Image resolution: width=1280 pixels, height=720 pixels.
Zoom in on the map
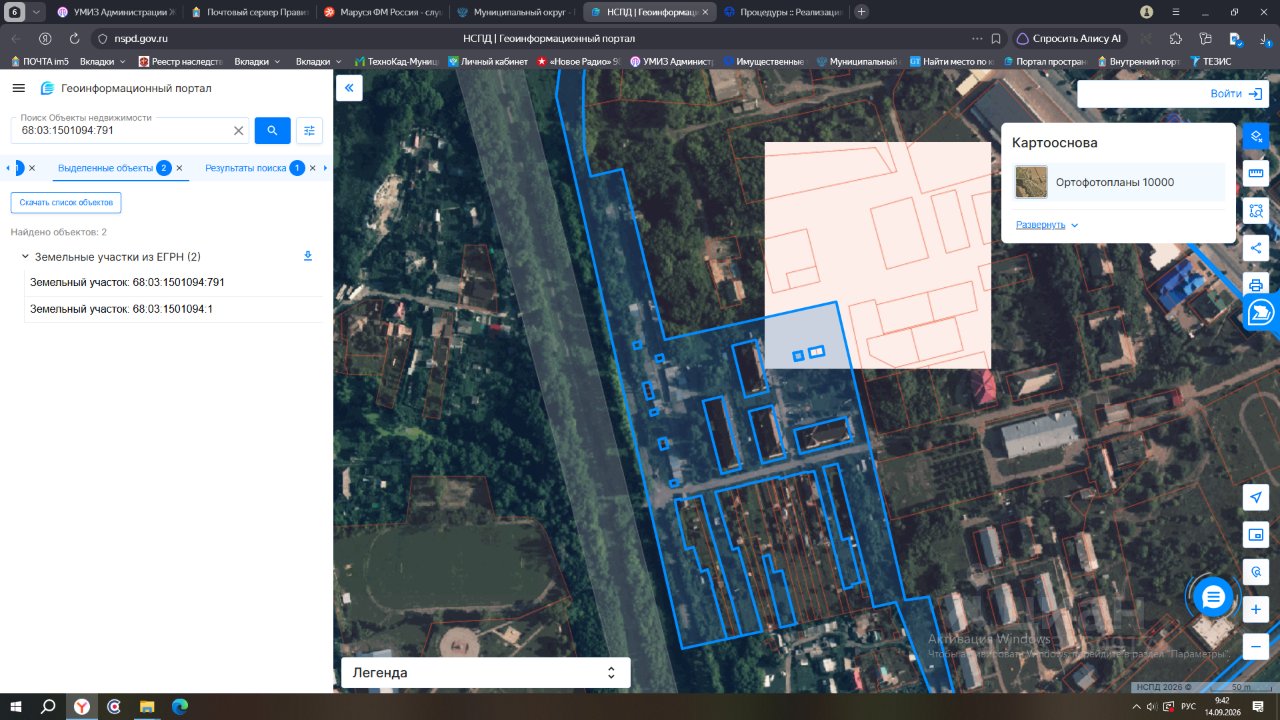1256,609
